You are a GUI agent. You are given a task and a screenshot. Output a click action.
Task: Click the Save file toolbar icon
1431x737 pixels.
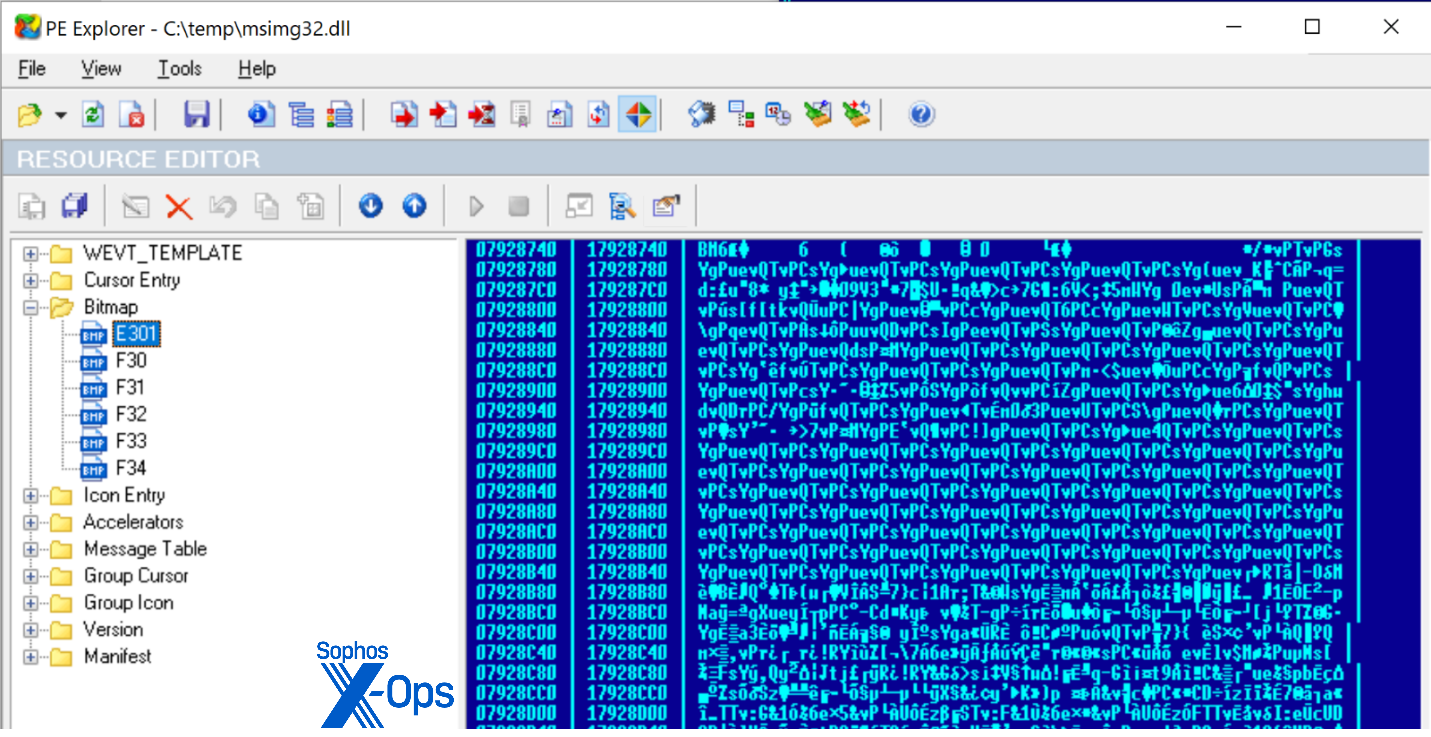click(196, 114)
